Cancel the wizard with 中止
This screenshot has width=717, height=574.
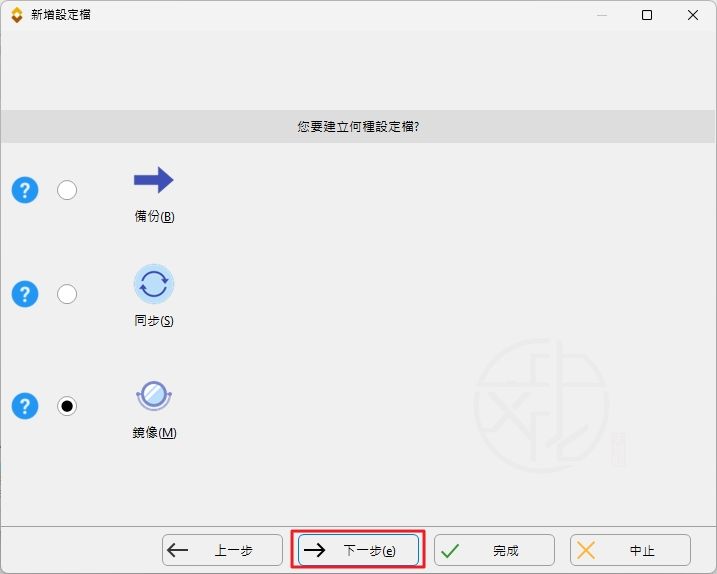[630, 550]
